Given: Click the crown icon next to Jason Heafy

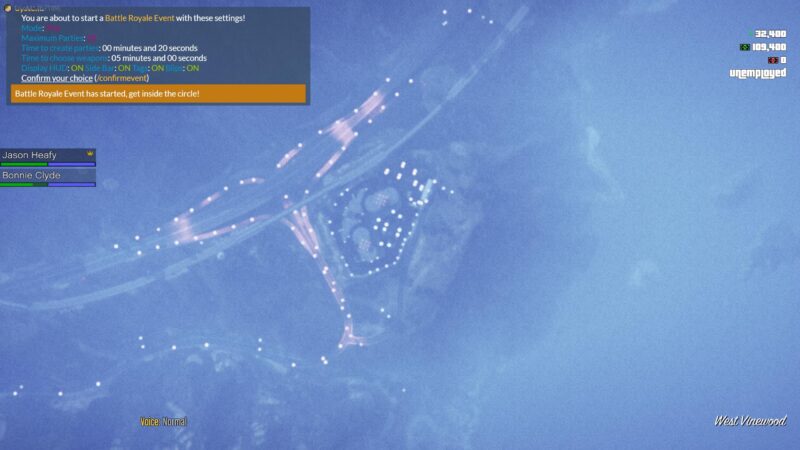Looking at the screenshot, I should point(90,155).
